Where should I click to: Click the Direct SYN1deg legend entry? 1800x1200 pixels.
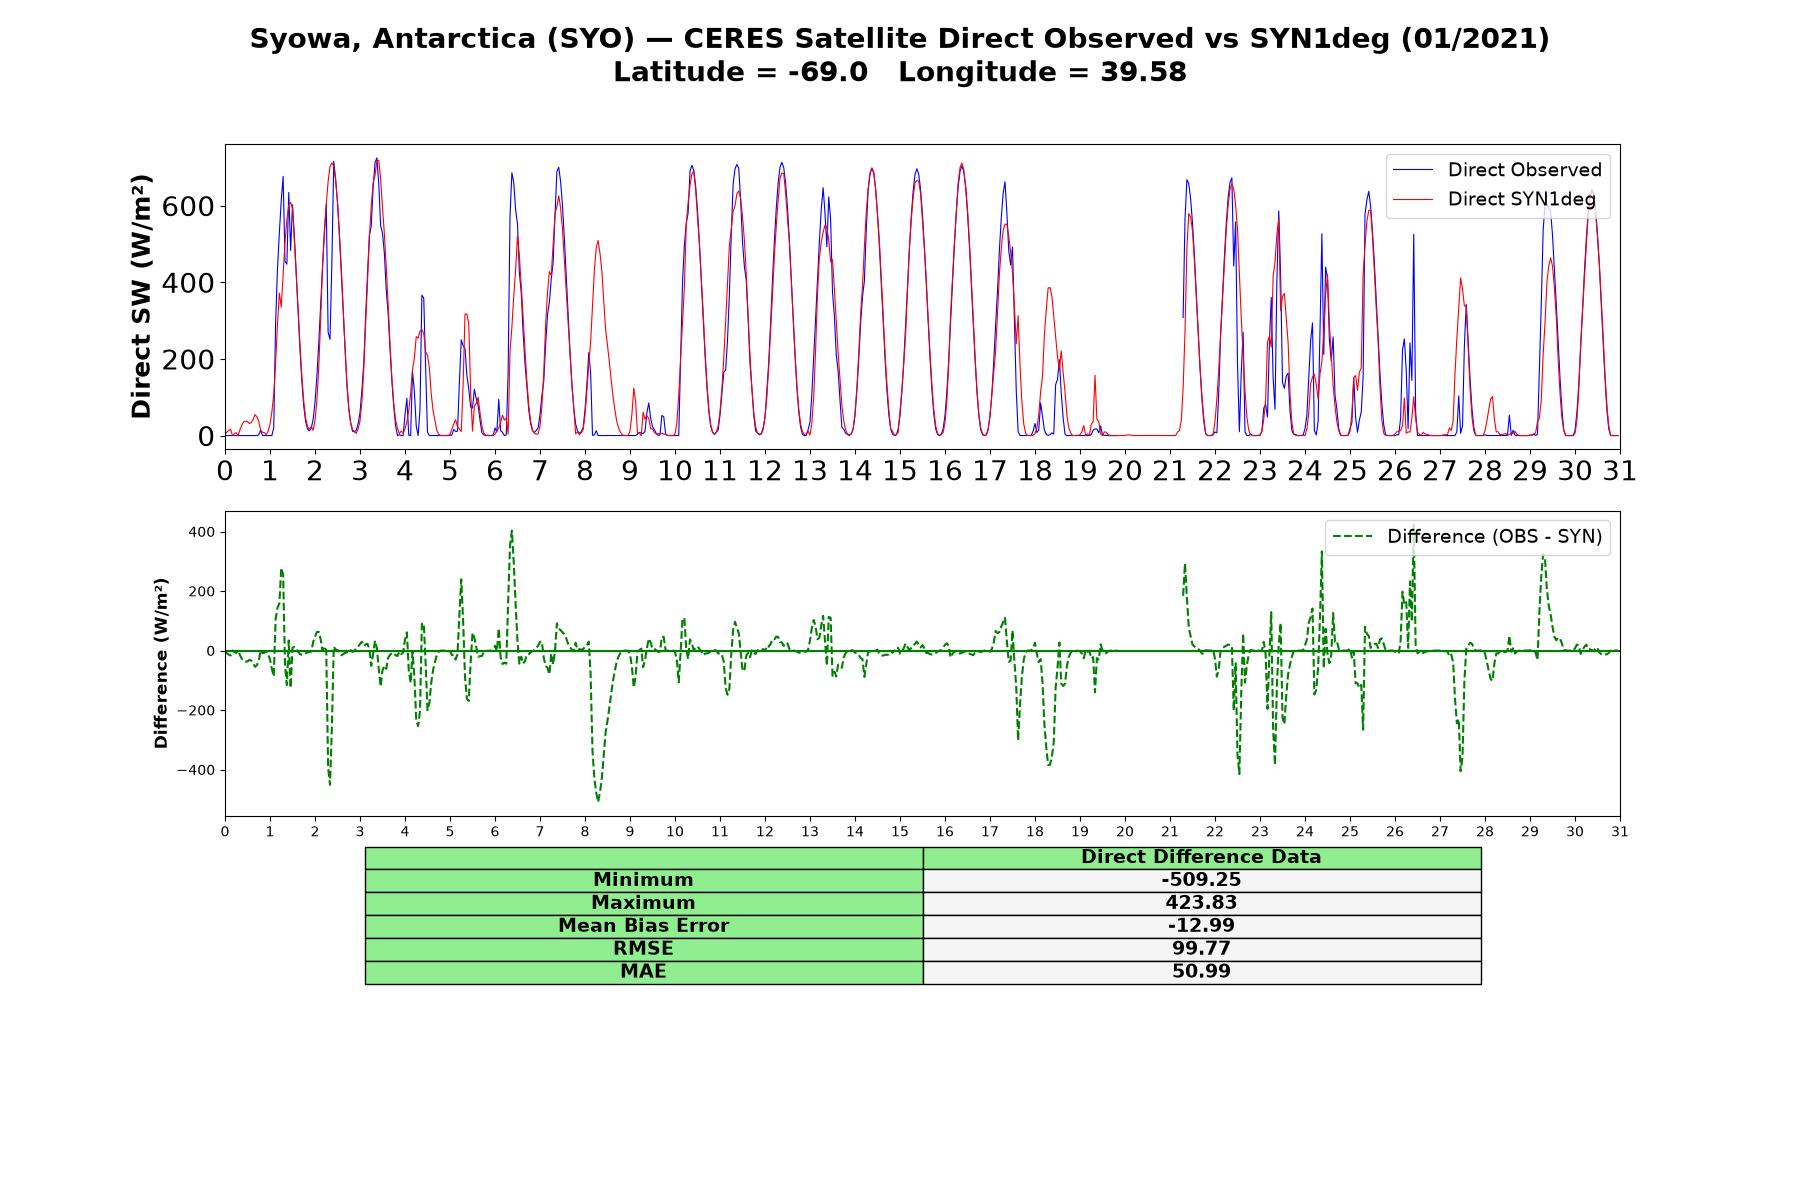[x=1494, y=199]
